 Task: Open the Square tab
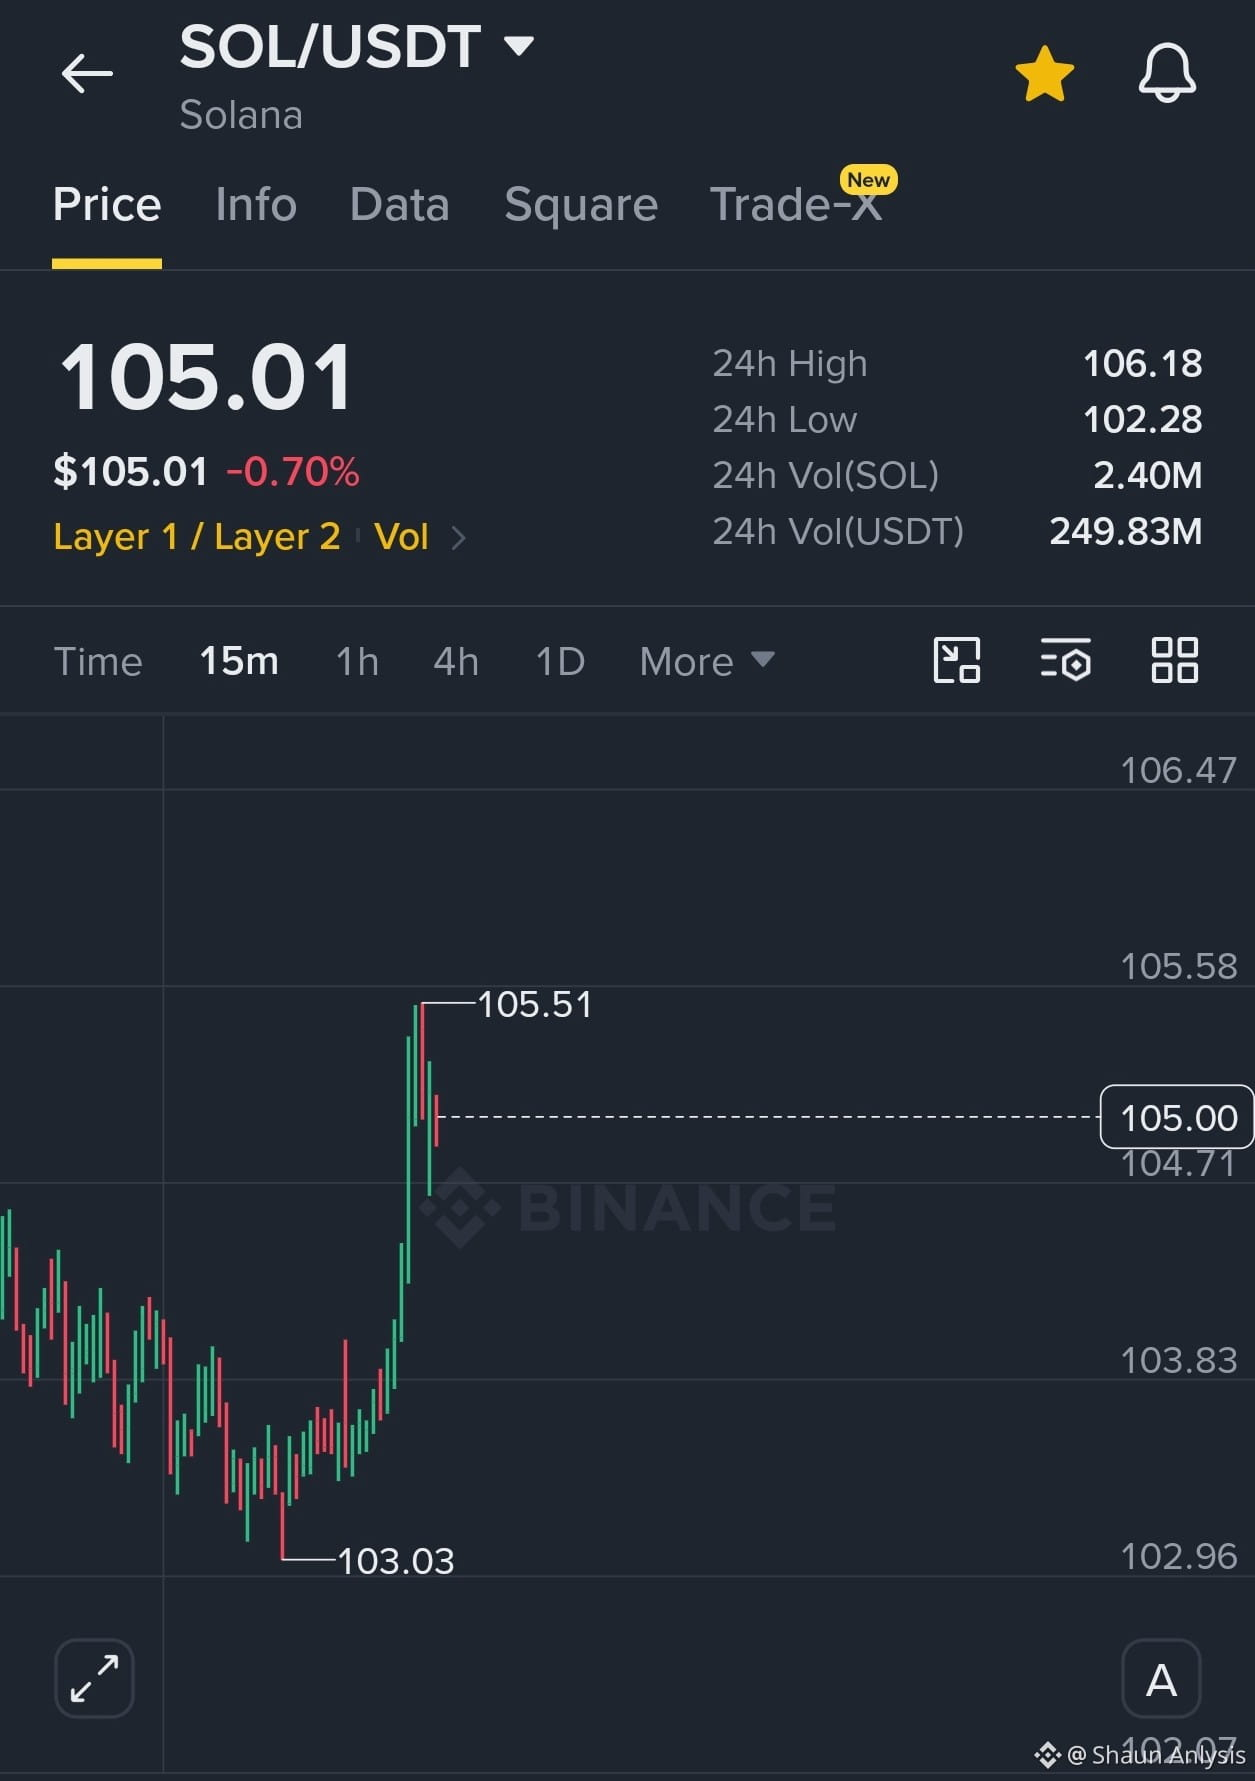581,205
